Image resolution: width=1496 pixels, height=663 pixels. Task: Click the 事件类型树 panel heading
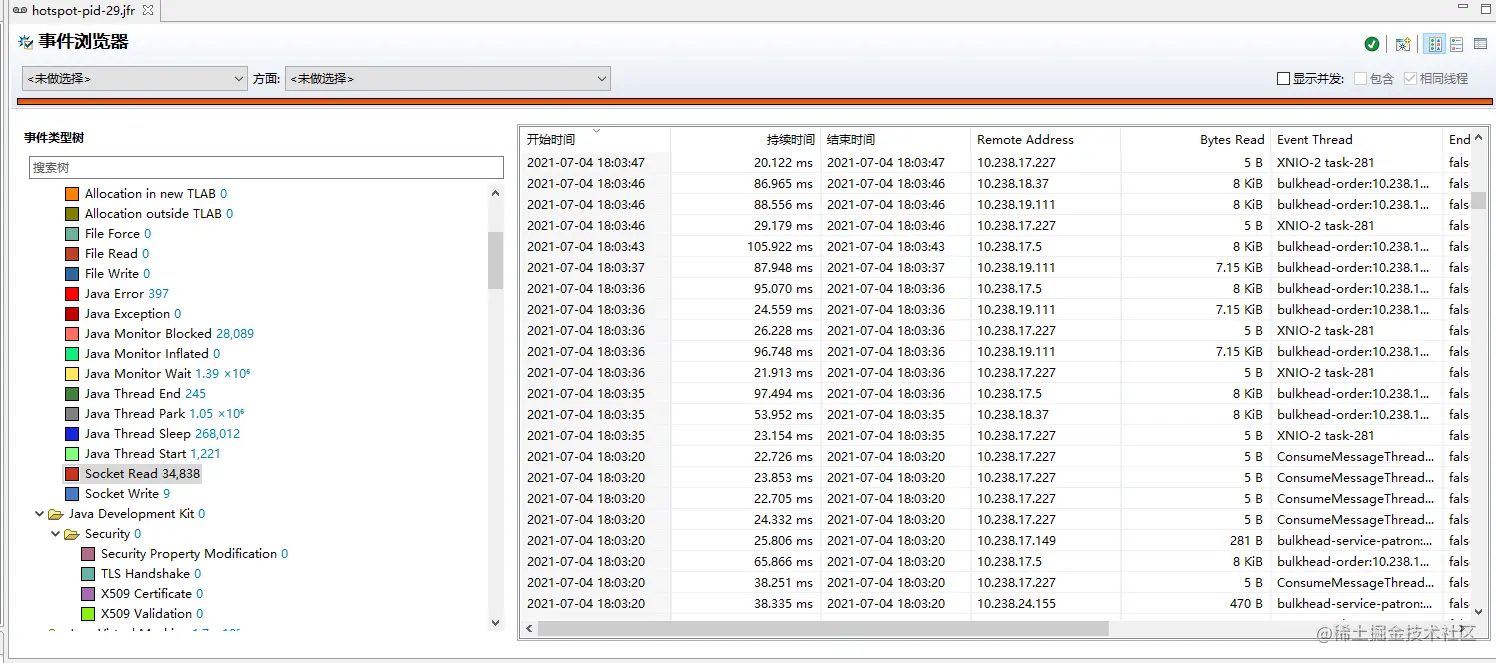coord(54,138)
